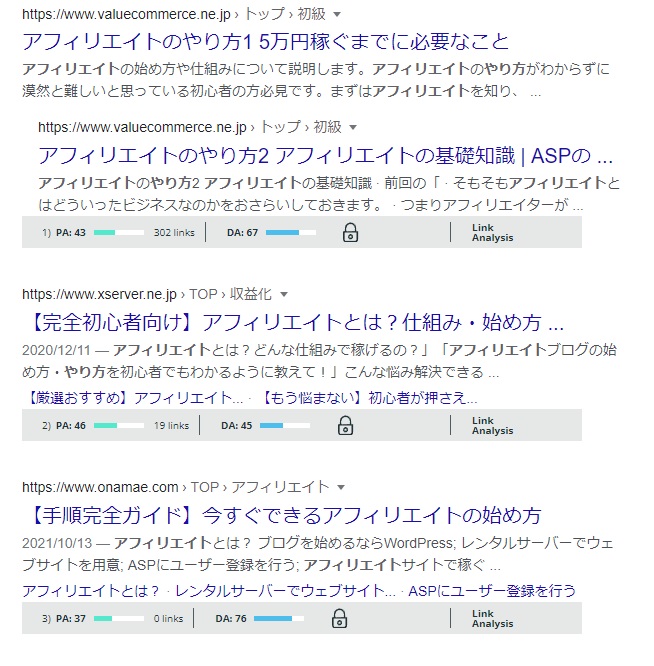Click the DA: 76 blue progress bar

[279, 618]
